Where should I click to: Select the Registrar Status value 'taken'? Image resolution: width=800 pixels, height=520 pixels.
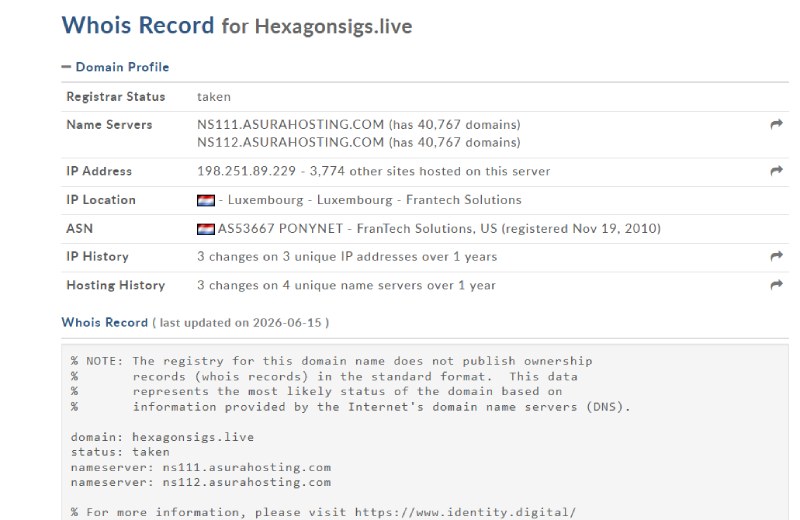(x=214, y=97)
